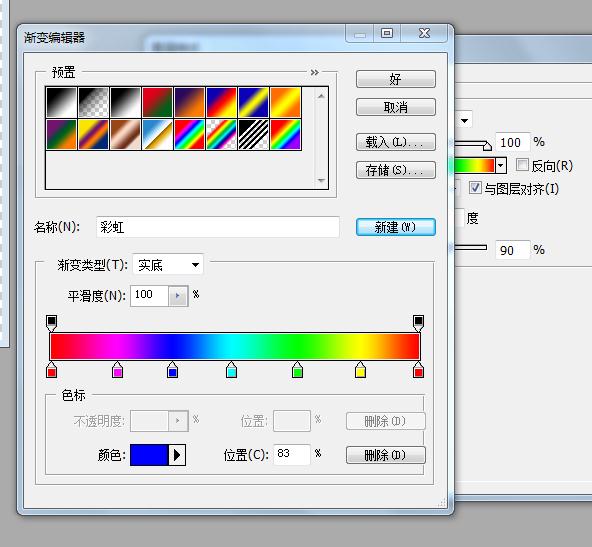Select the right opacity stop above gradient
Image resolution: width=592 pixels, height=547 pixels.
(418, 323)
